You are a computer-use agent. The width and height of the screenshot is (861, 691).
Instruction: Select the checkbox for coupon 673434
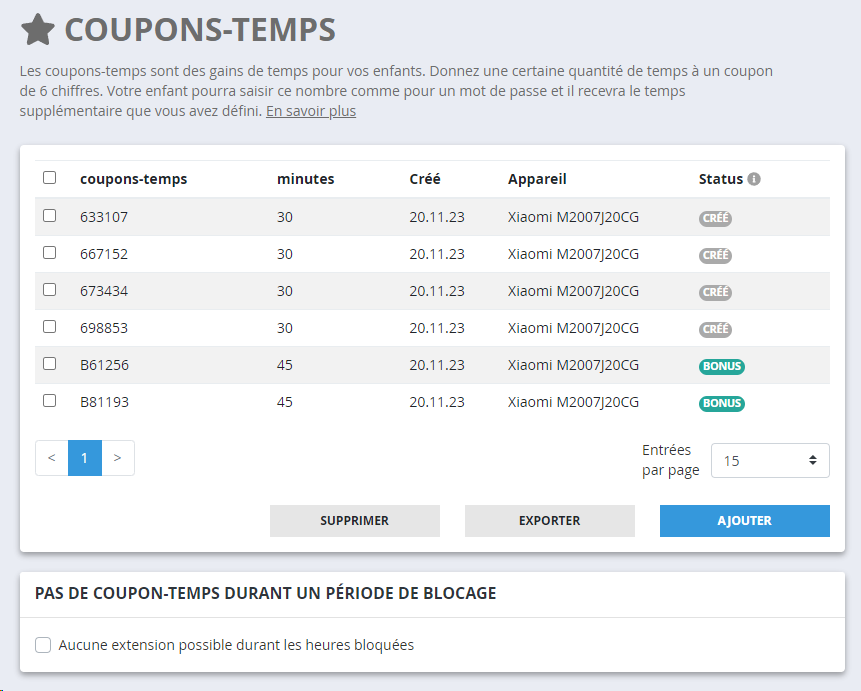coord(49,289)
